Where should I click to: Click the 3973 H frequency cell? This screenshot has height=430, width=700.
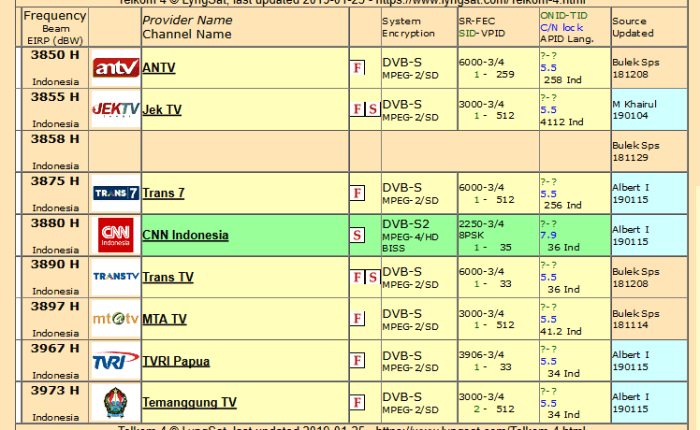pyautogui.click(x=55, y=403)
